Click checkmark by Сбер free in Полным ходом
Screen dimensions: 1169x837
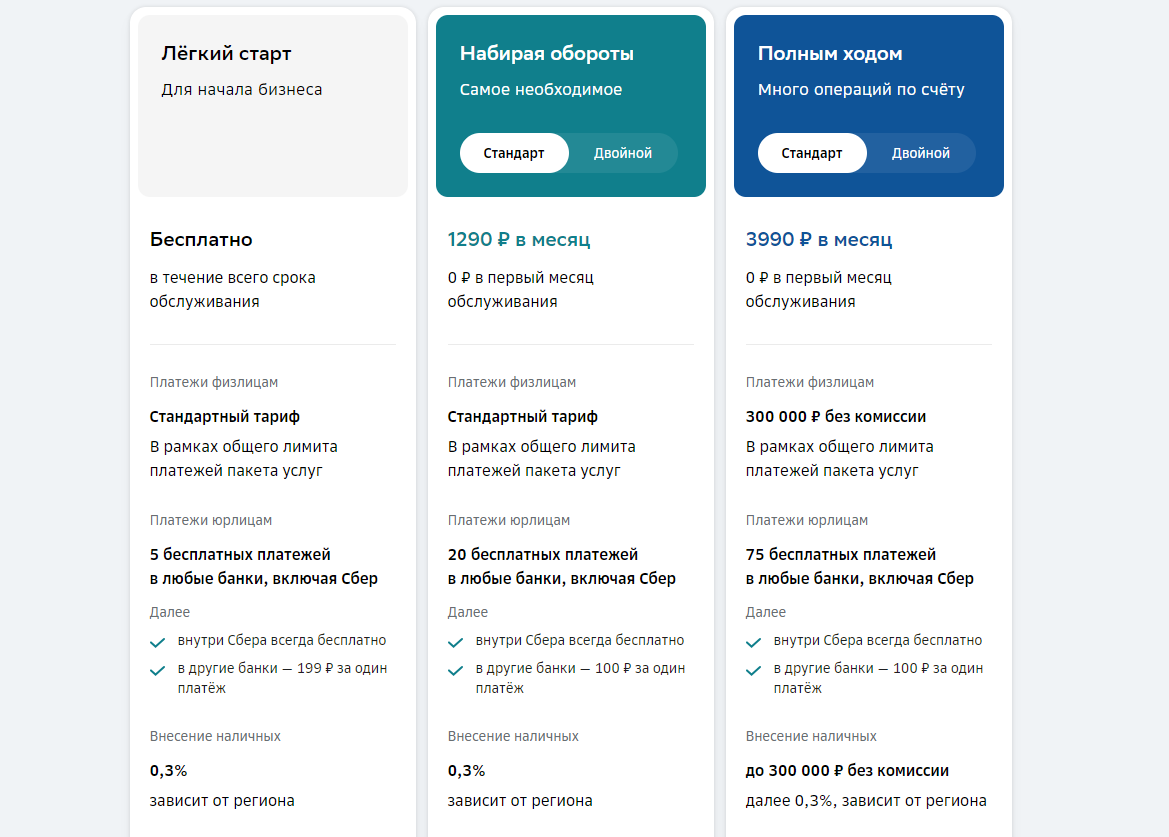tap(753, 642)
